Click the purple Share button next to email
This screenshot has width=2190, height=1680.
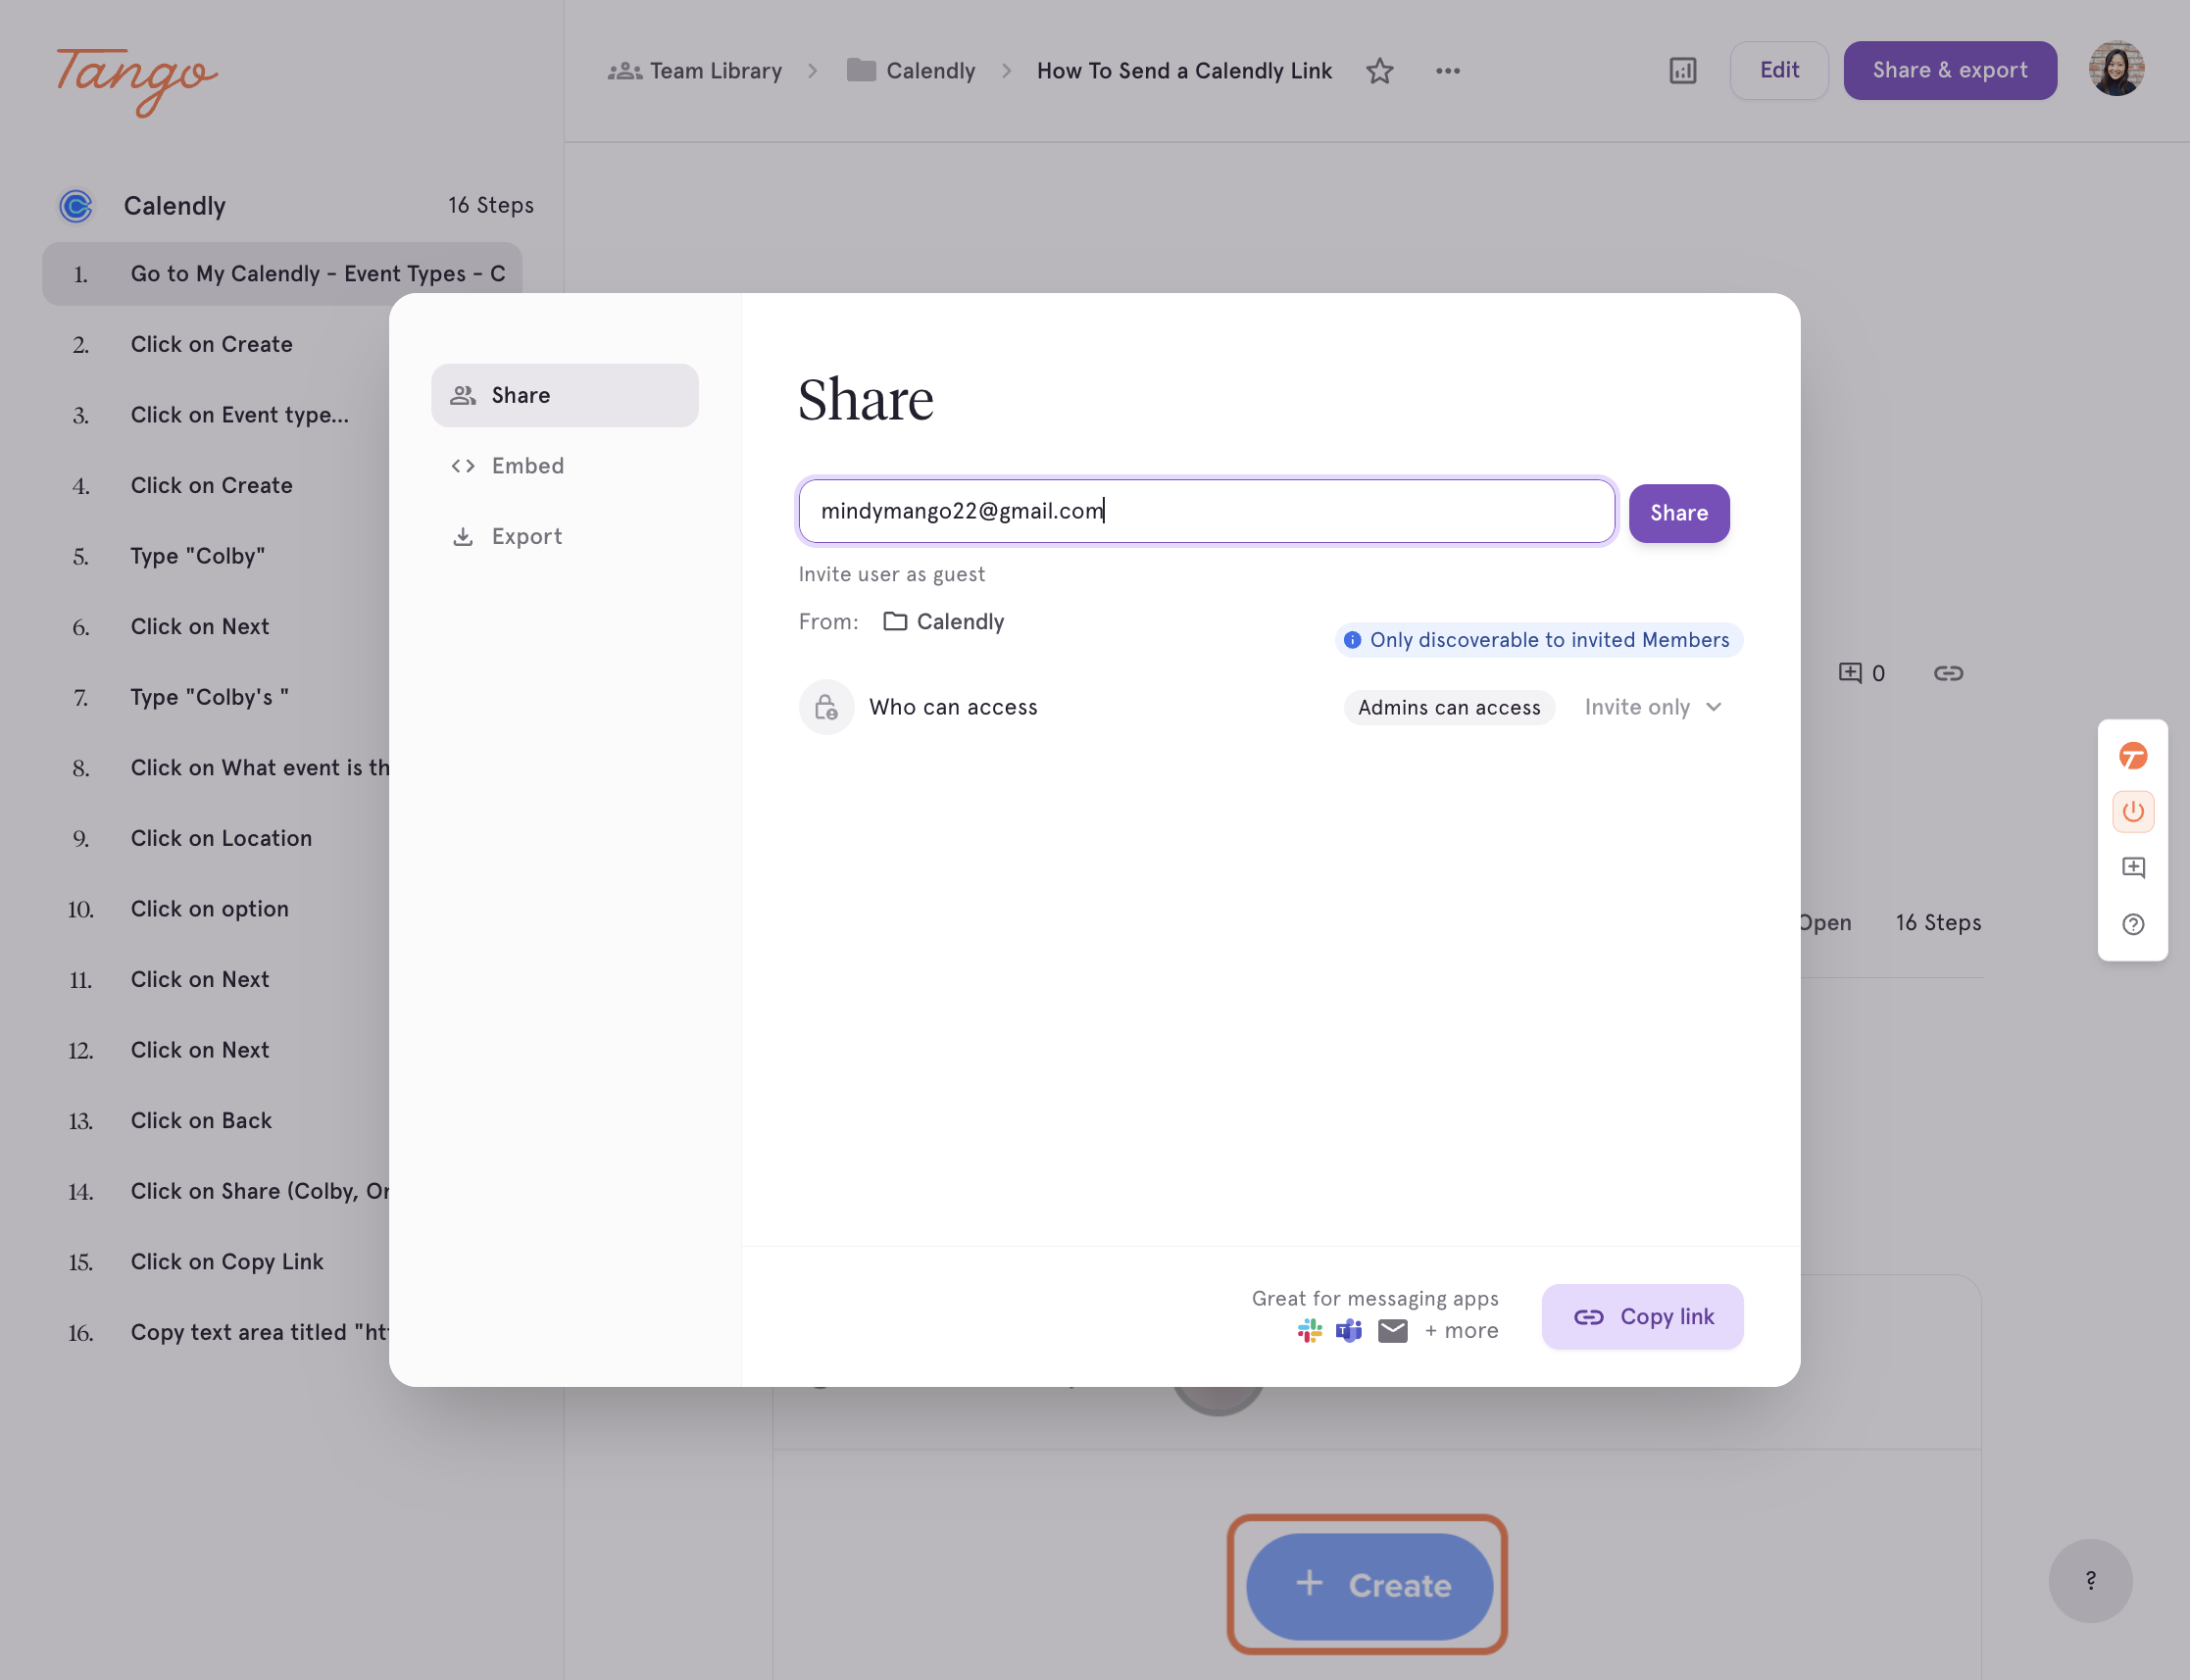[x=1678, y=513]
